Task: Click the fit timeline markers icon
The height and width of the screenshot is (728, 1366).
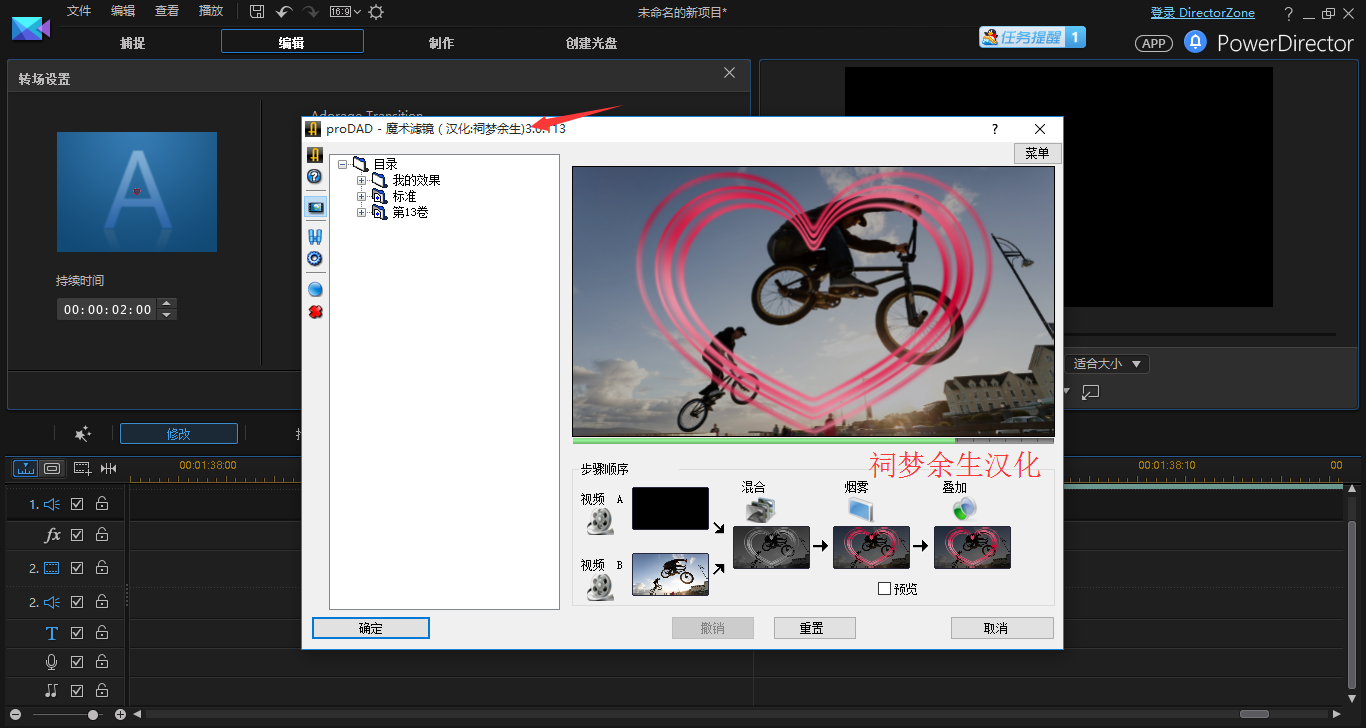Action: coord(108,468)
